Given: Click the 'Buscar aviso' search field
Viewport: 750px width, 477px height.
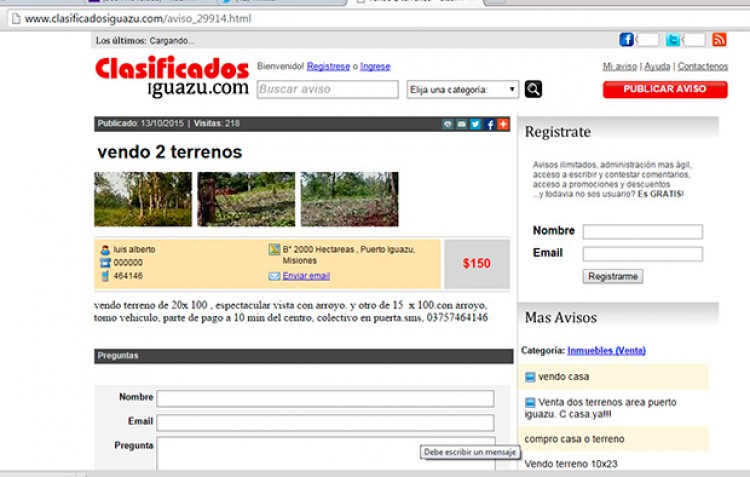Looking at the screenshot, I should [x=327, y=89].
